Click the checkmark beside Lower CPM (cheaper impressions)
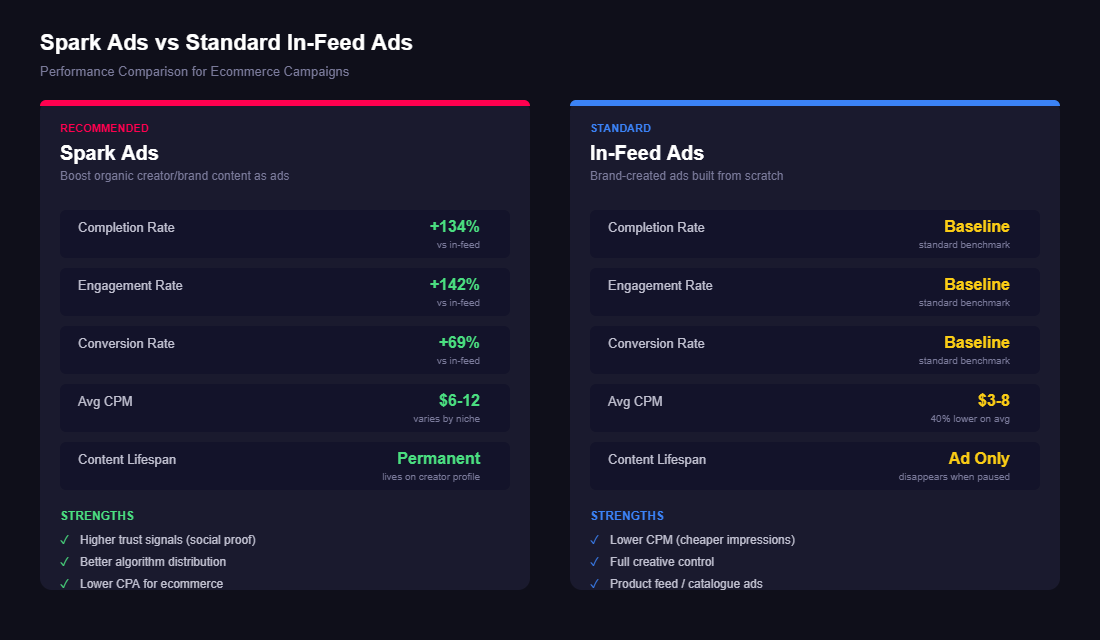 click(594, 539)
